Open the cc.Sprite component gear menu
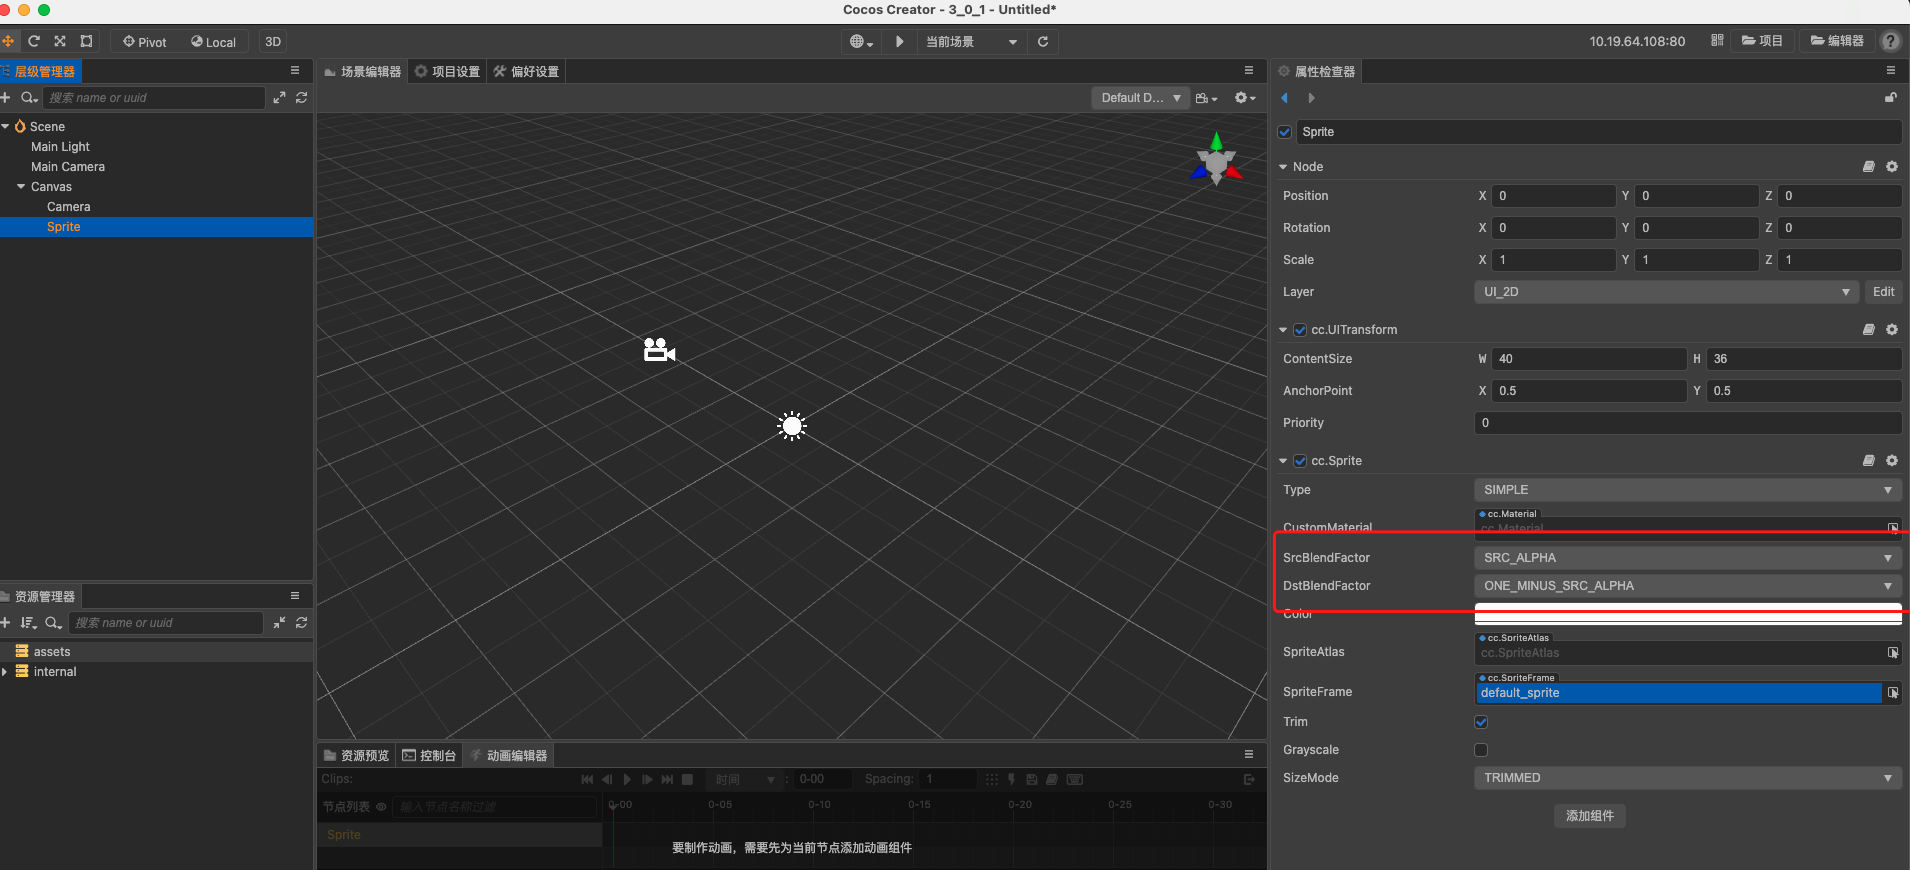The image size is (1910, 870). pos(1892,461)
